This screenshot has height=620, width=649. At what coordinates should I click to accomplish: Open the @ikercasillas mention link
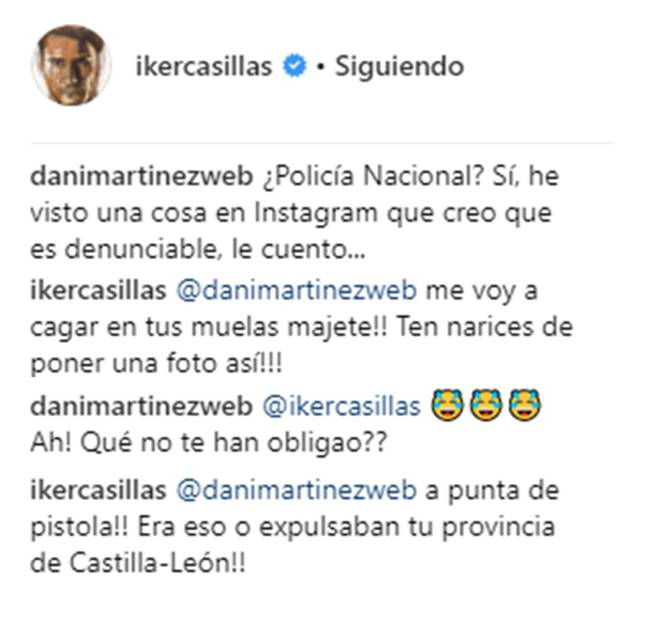pos(341,407)
